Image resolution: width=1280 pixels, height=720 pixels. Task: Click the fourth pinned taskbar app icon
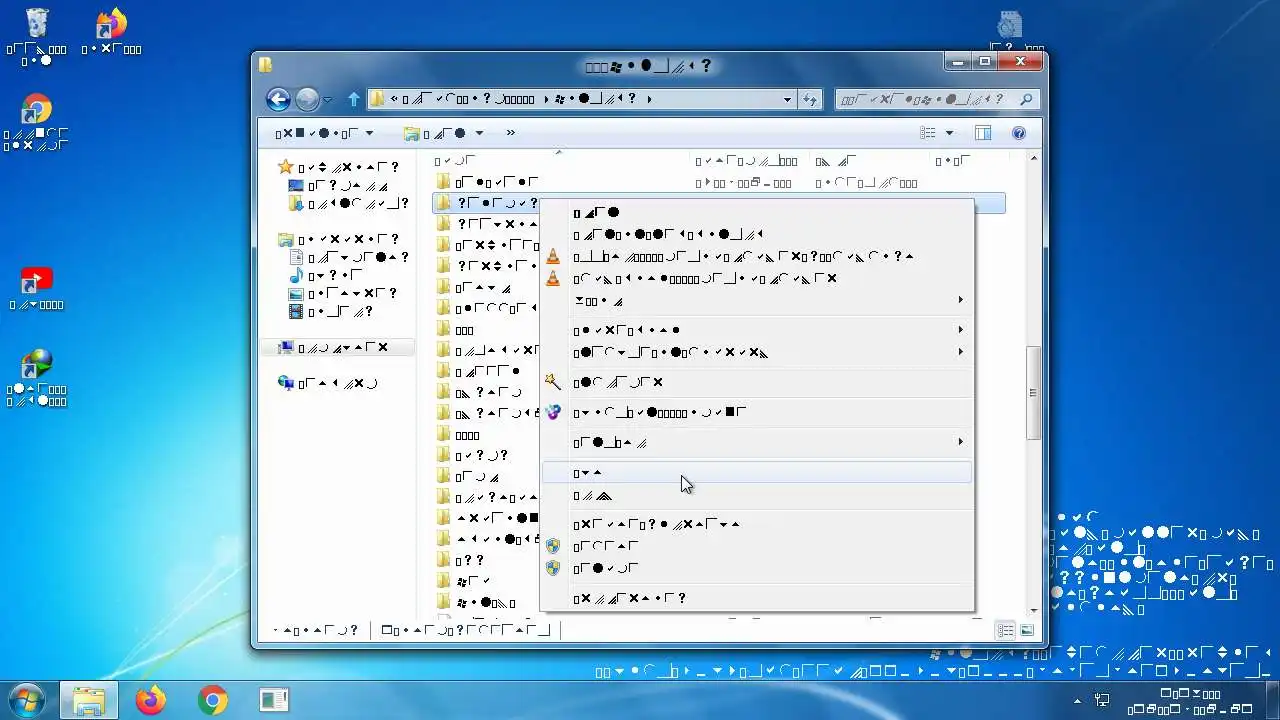tap(274, 700)
